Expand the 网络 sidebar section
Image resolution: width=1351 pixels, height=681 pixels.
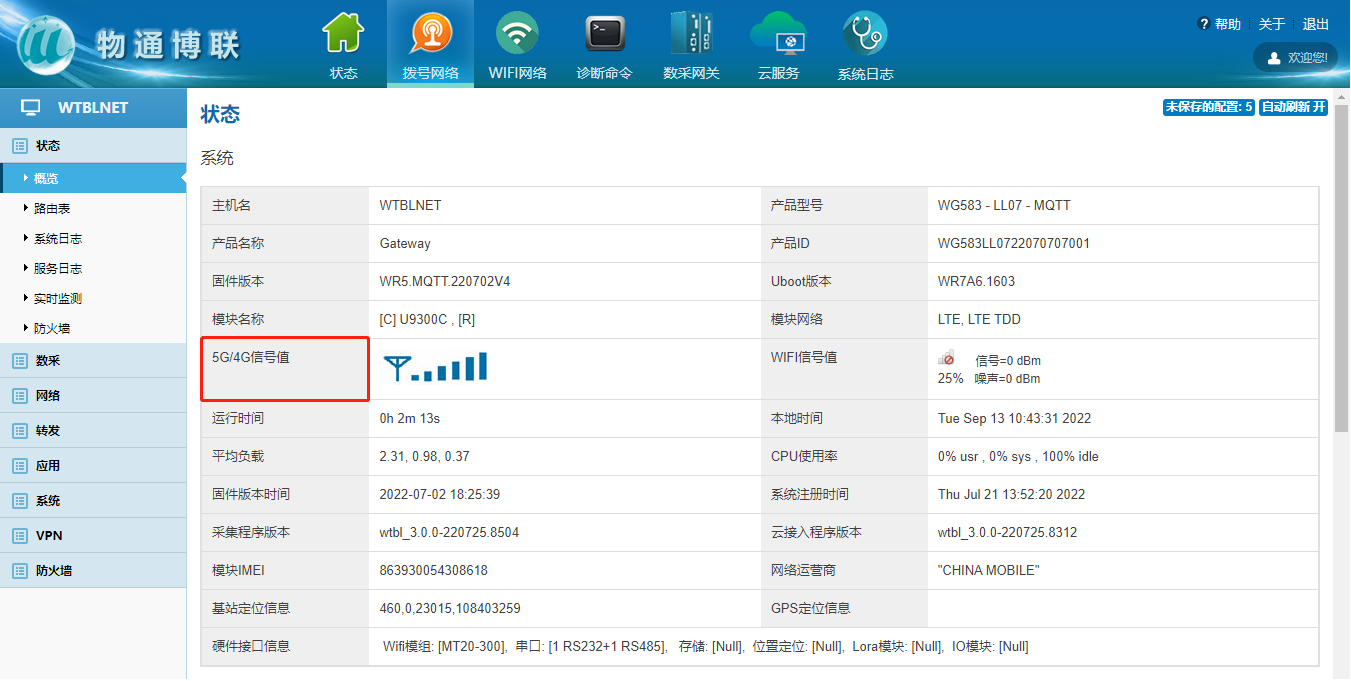click(48, 395)
